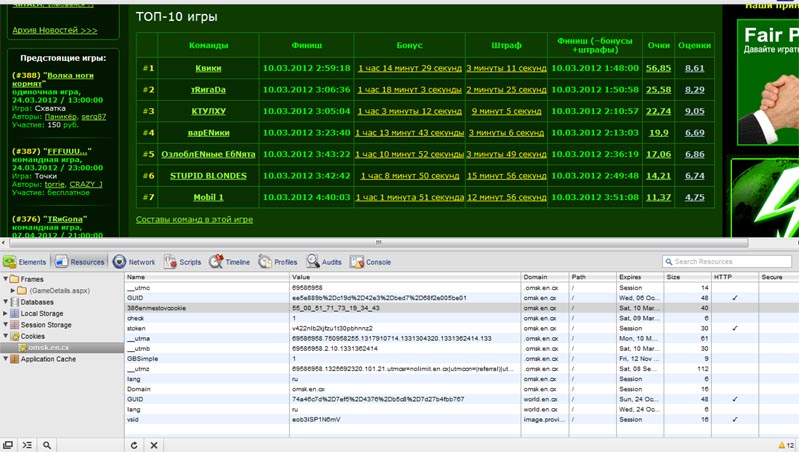Click the dock-to-window icon in status bar
Image resolution: width=799 pixels, height=452 pixels.
point(8,445)
